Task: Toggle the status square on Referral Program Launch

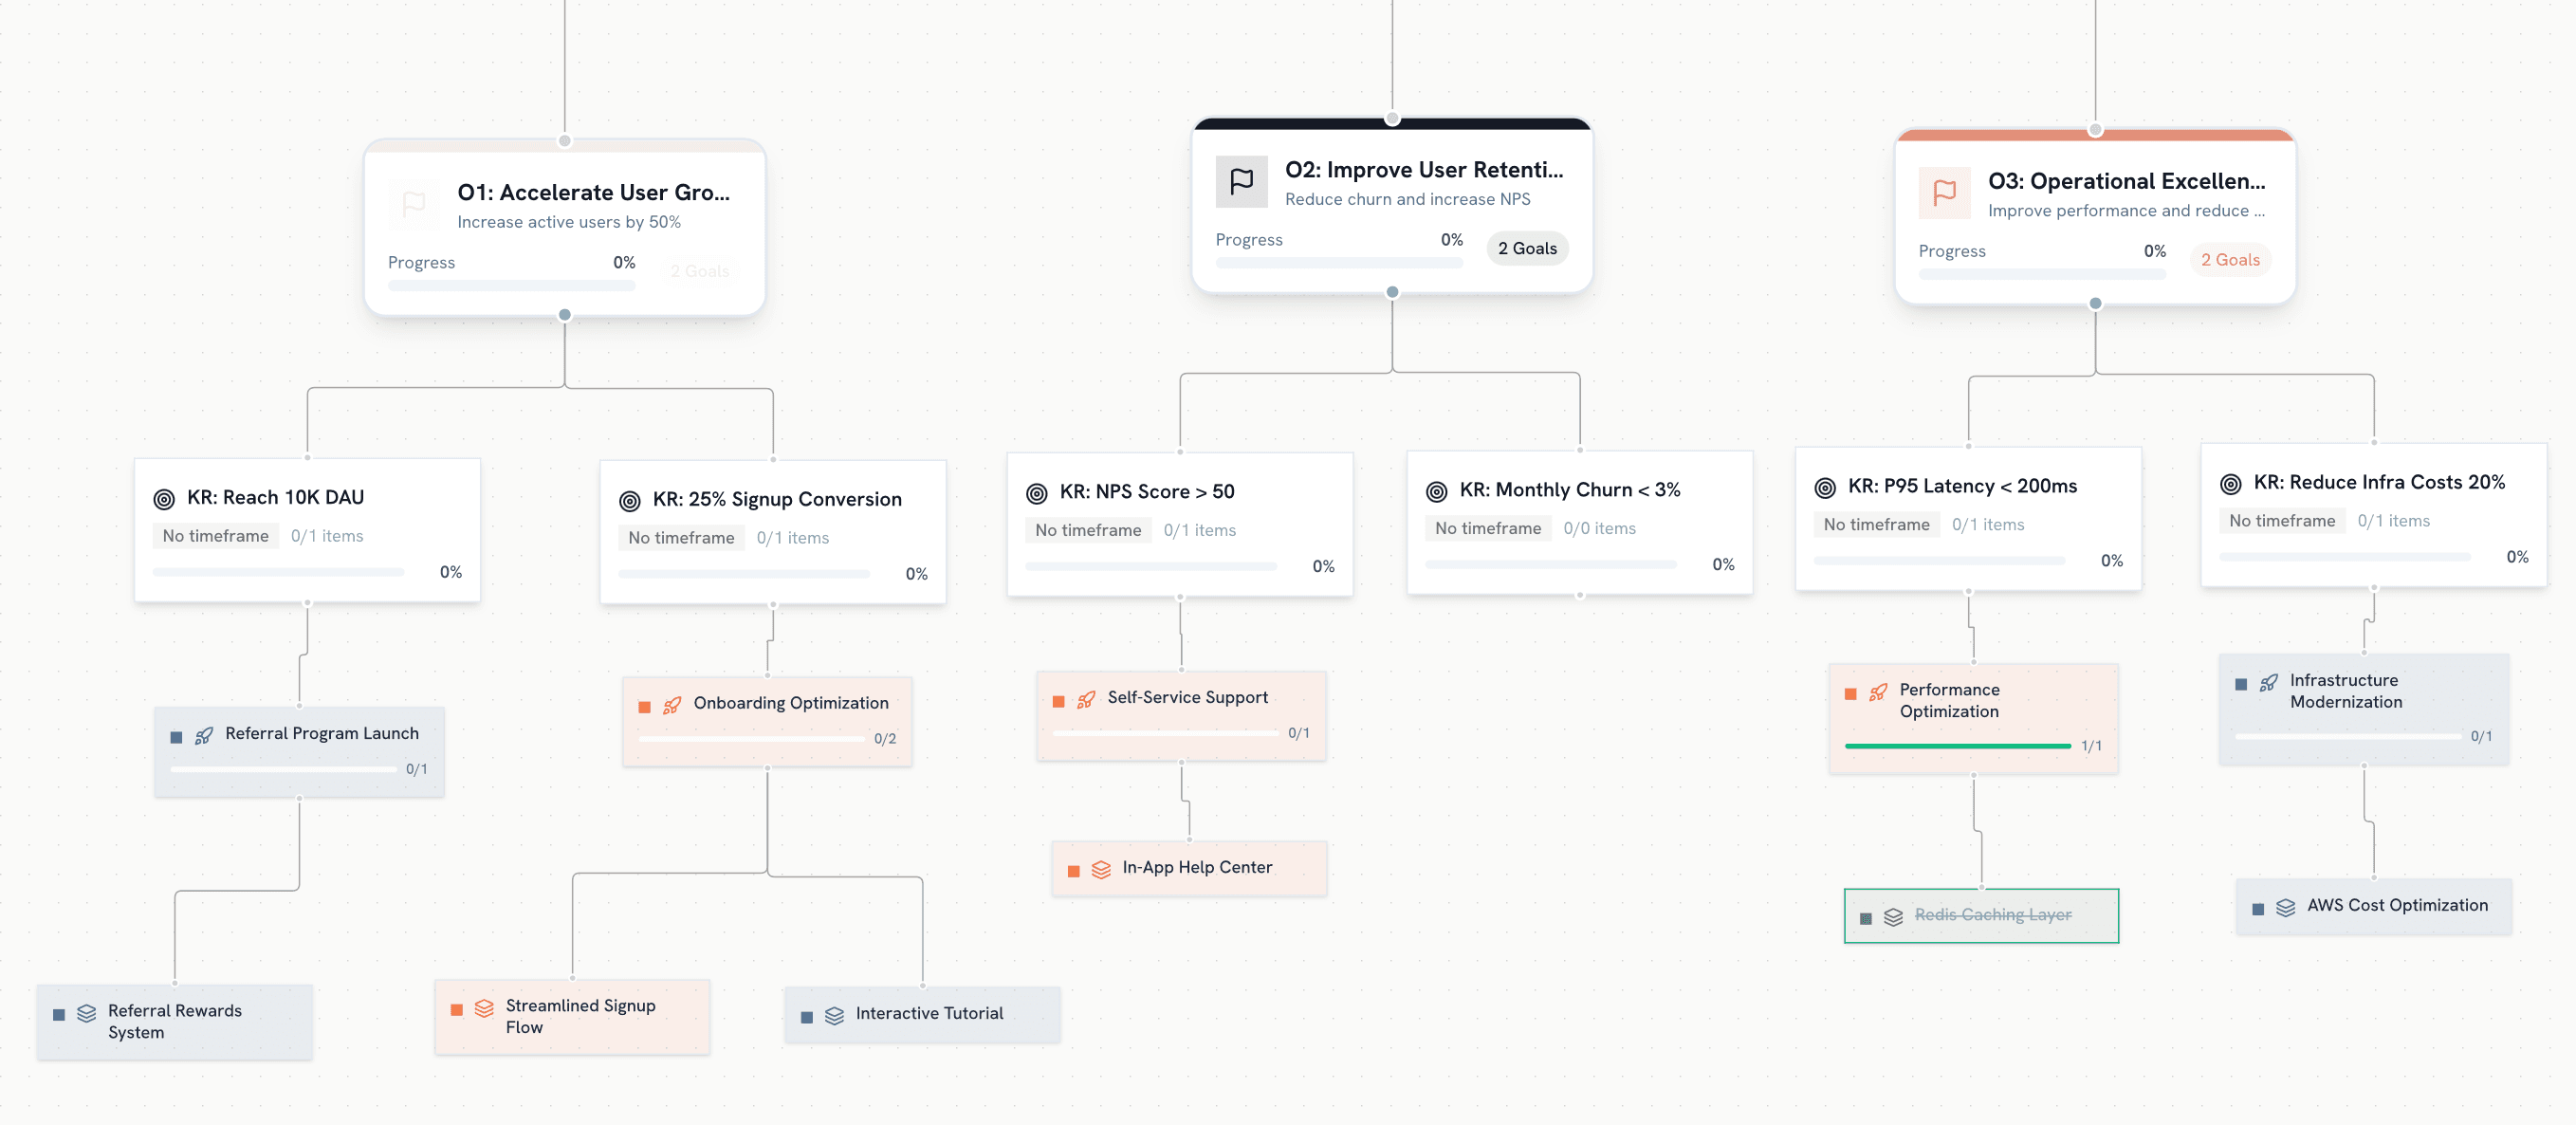Action: pyautogui.click(x=177, y=735)
